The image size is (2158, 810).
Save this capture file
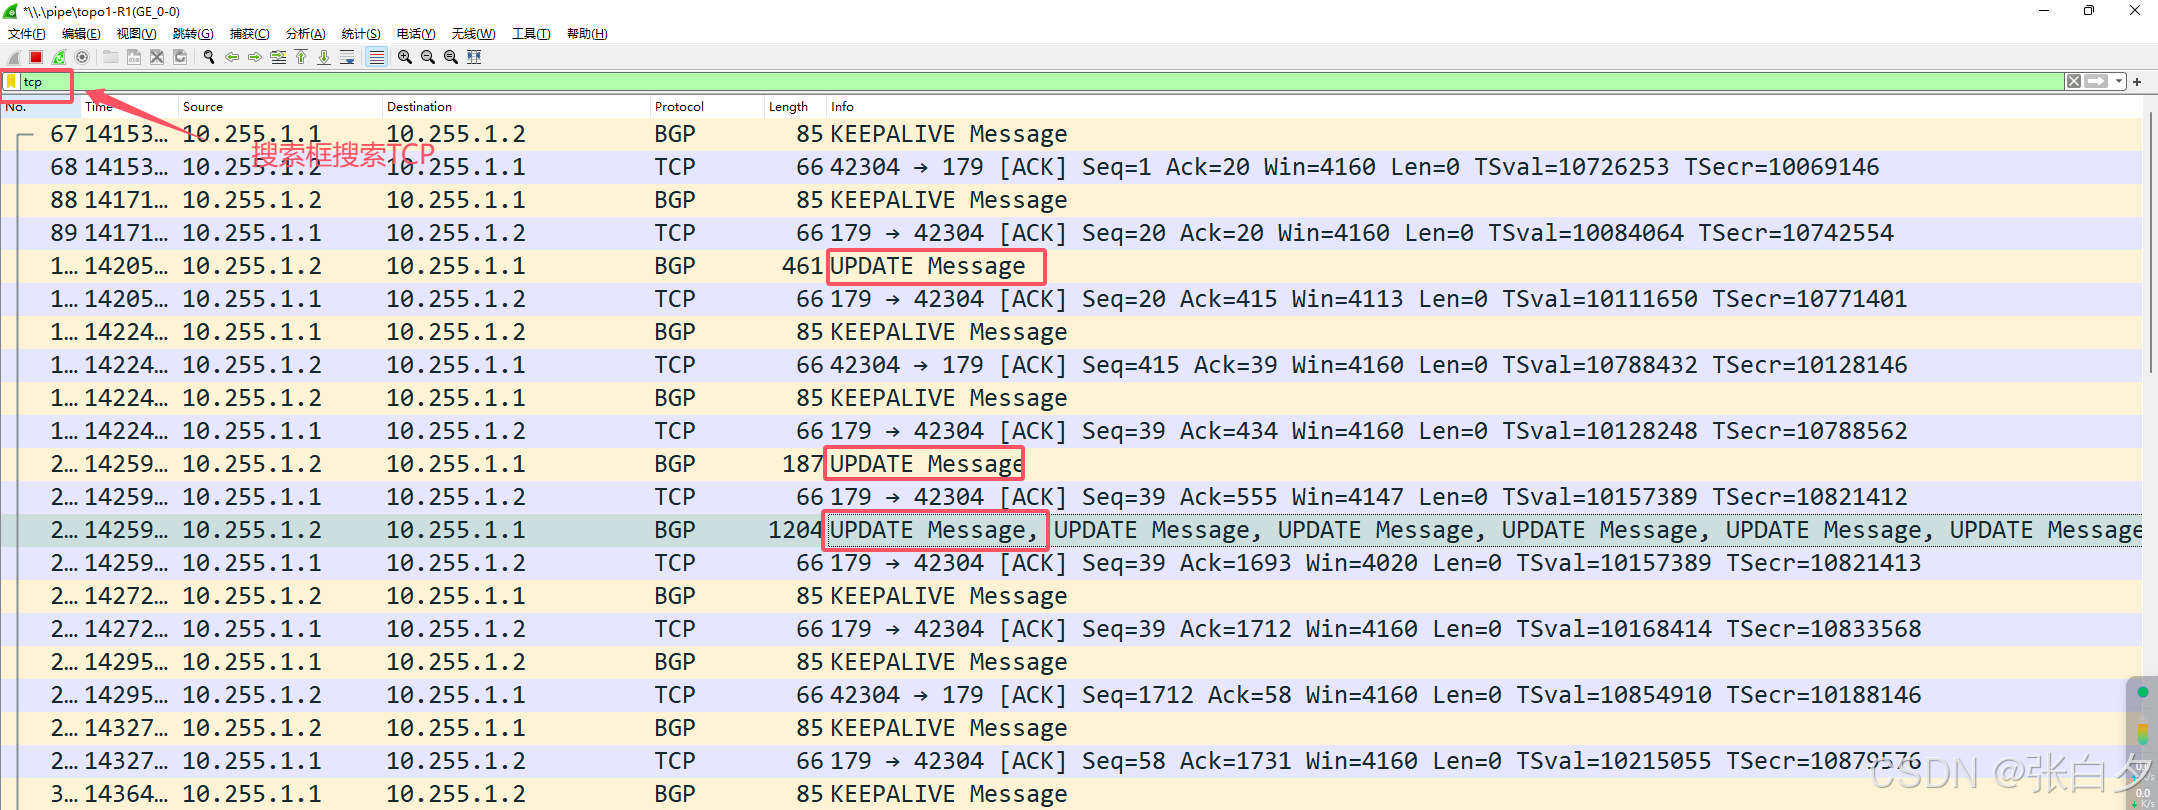pyautogui.click(x=133, y=57)
